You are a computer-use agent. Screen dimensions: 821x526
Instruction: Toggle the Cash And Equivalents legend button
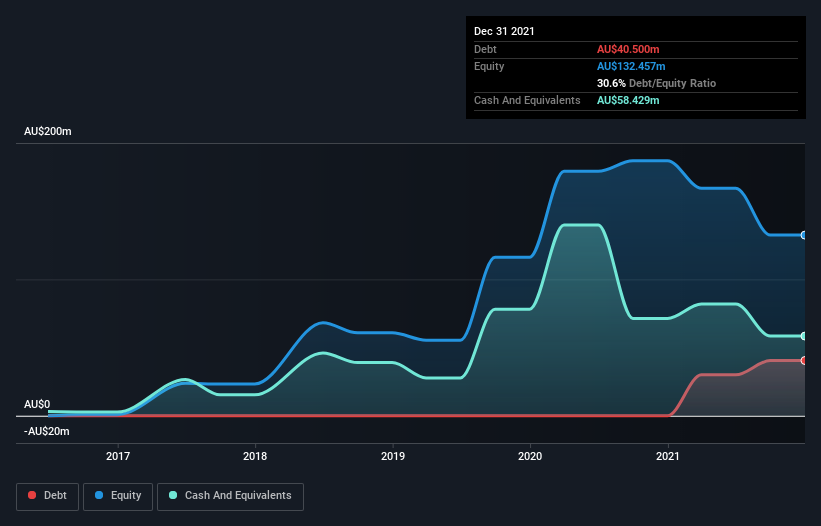pos(230,496)
